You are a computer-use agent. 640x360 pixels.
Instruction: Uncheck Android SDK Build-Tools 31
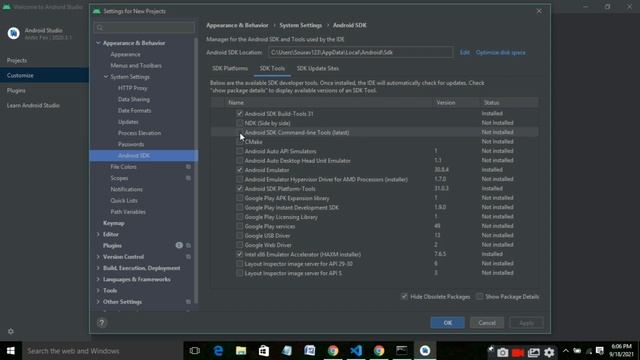click(240, 113)
